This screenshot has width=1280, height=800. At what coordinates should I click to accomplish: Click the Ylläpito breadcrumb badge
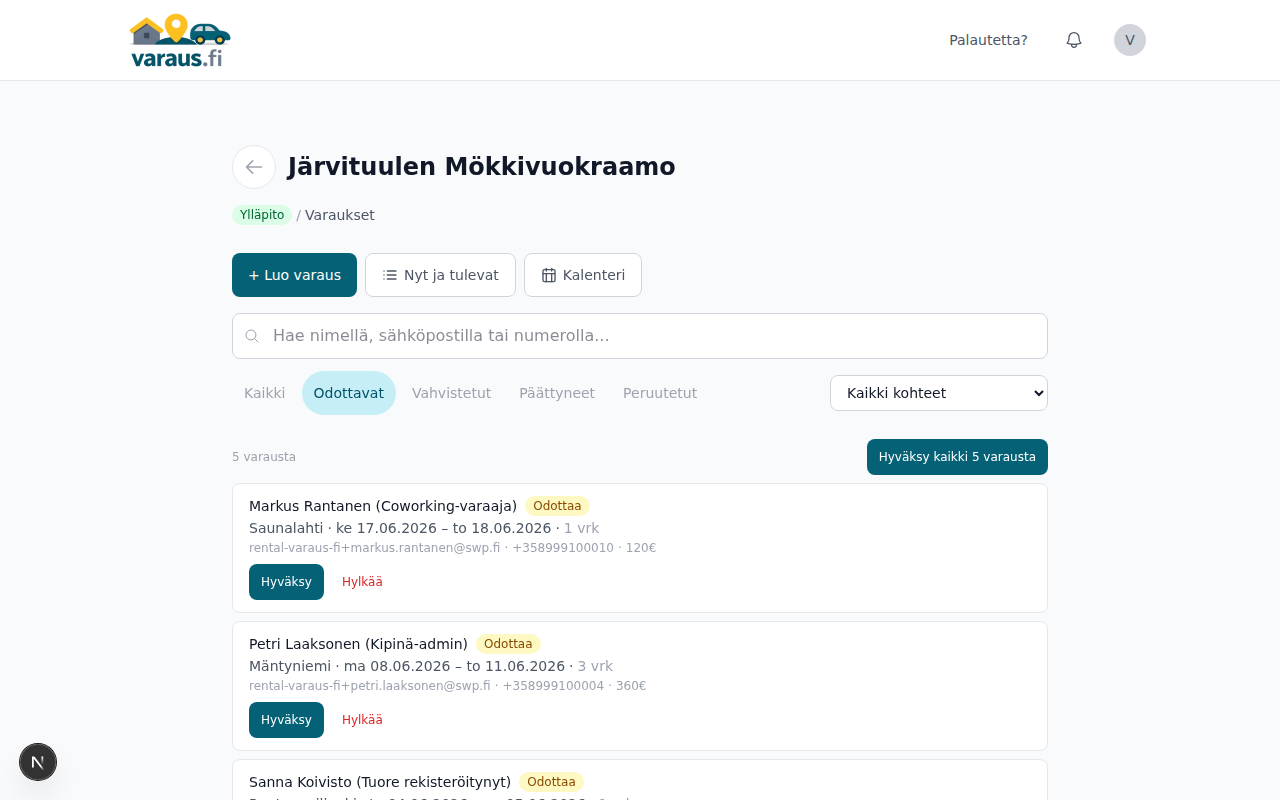tap(262, 215)
